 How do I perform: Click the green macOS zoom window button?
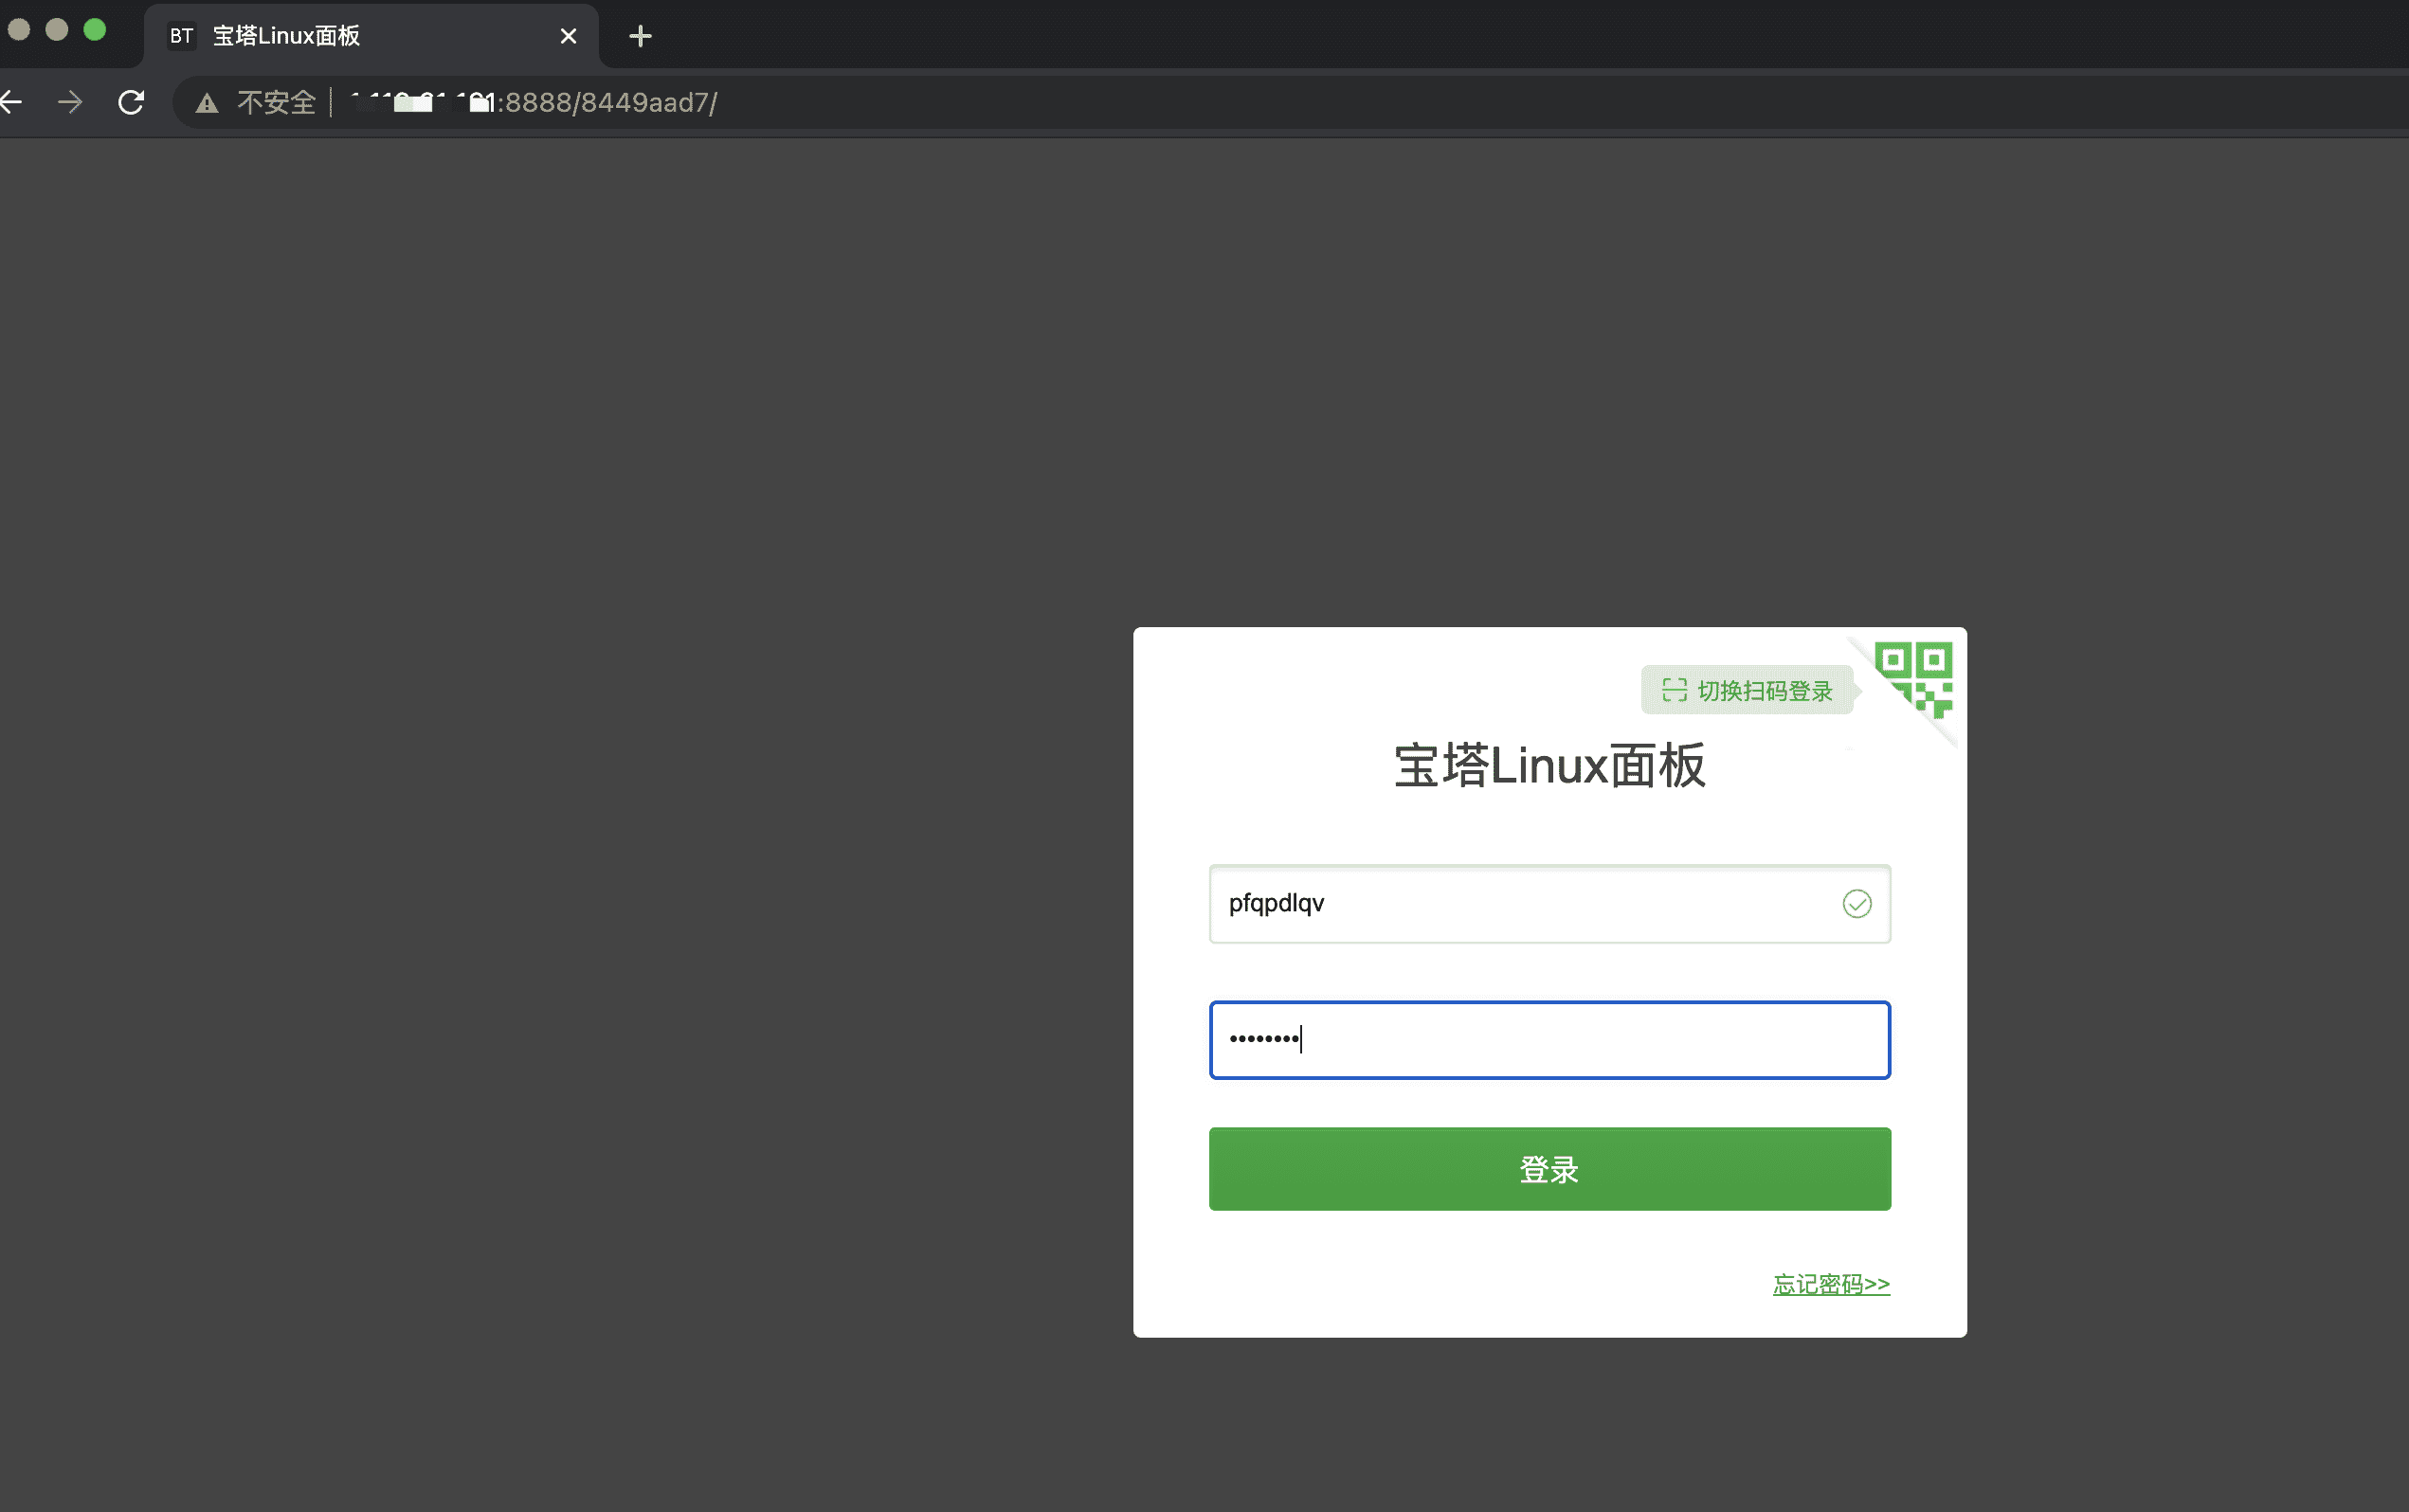[95, 28]
